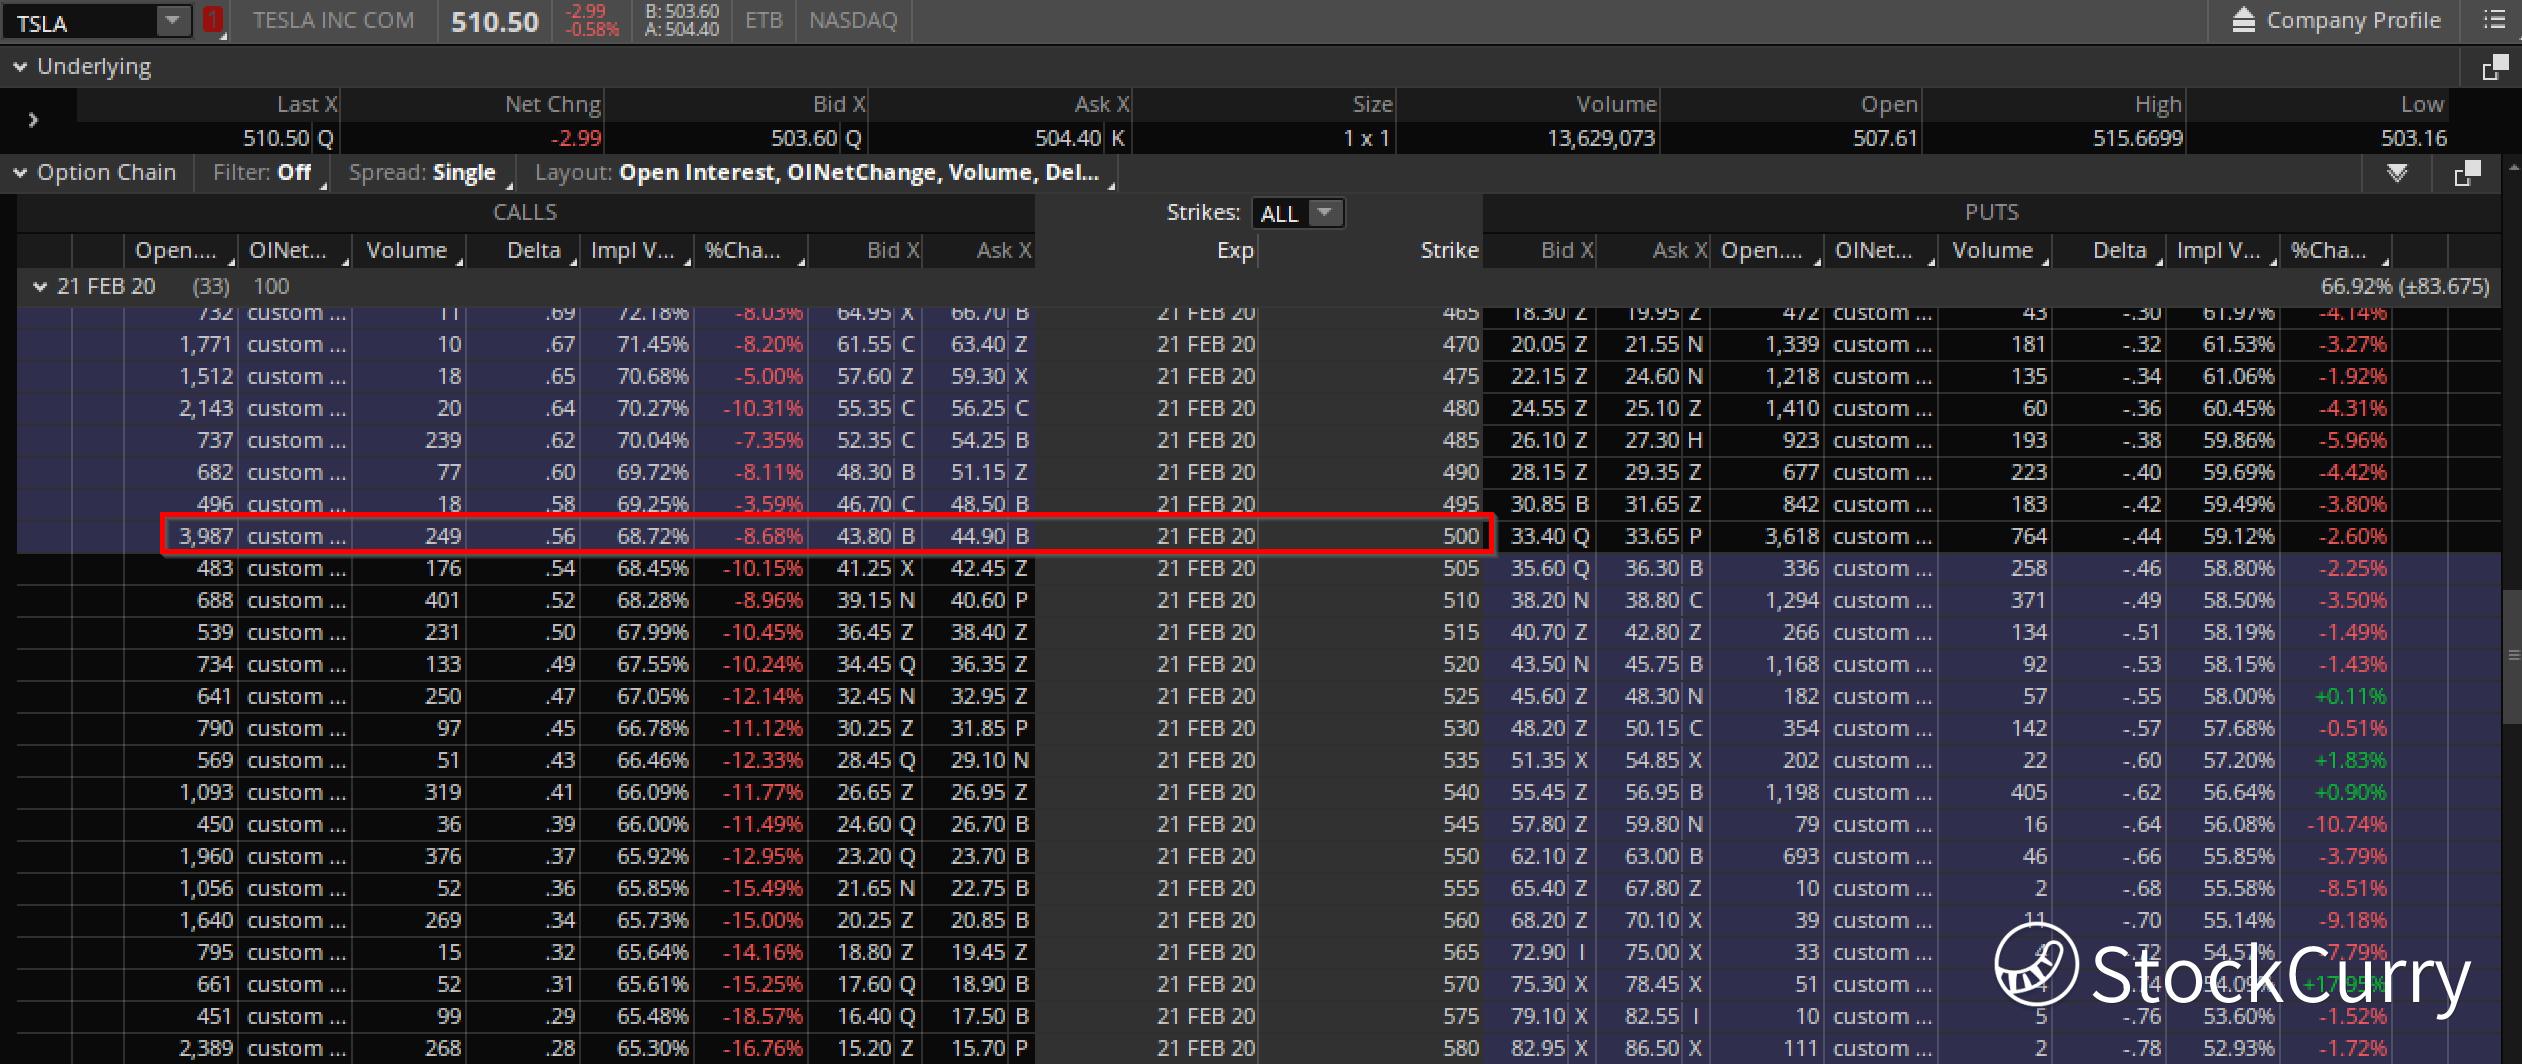Click the calls Bid X column header
2522x1064 pixels.
(x=865, y=250)
